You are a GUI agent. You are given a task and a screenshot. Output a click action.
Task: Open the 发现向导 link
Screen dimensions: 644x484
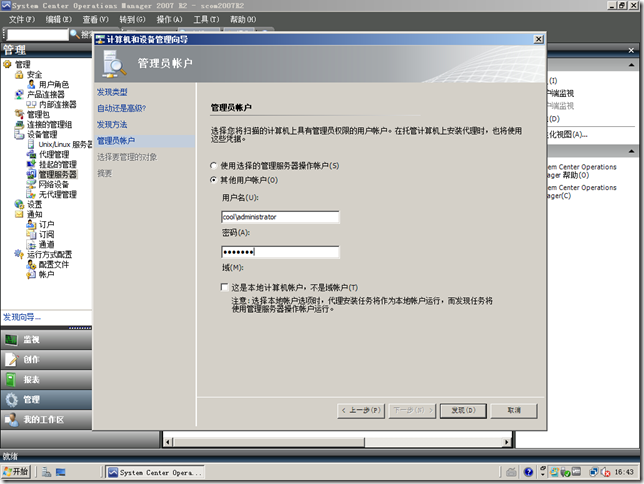tap(22, 317)
